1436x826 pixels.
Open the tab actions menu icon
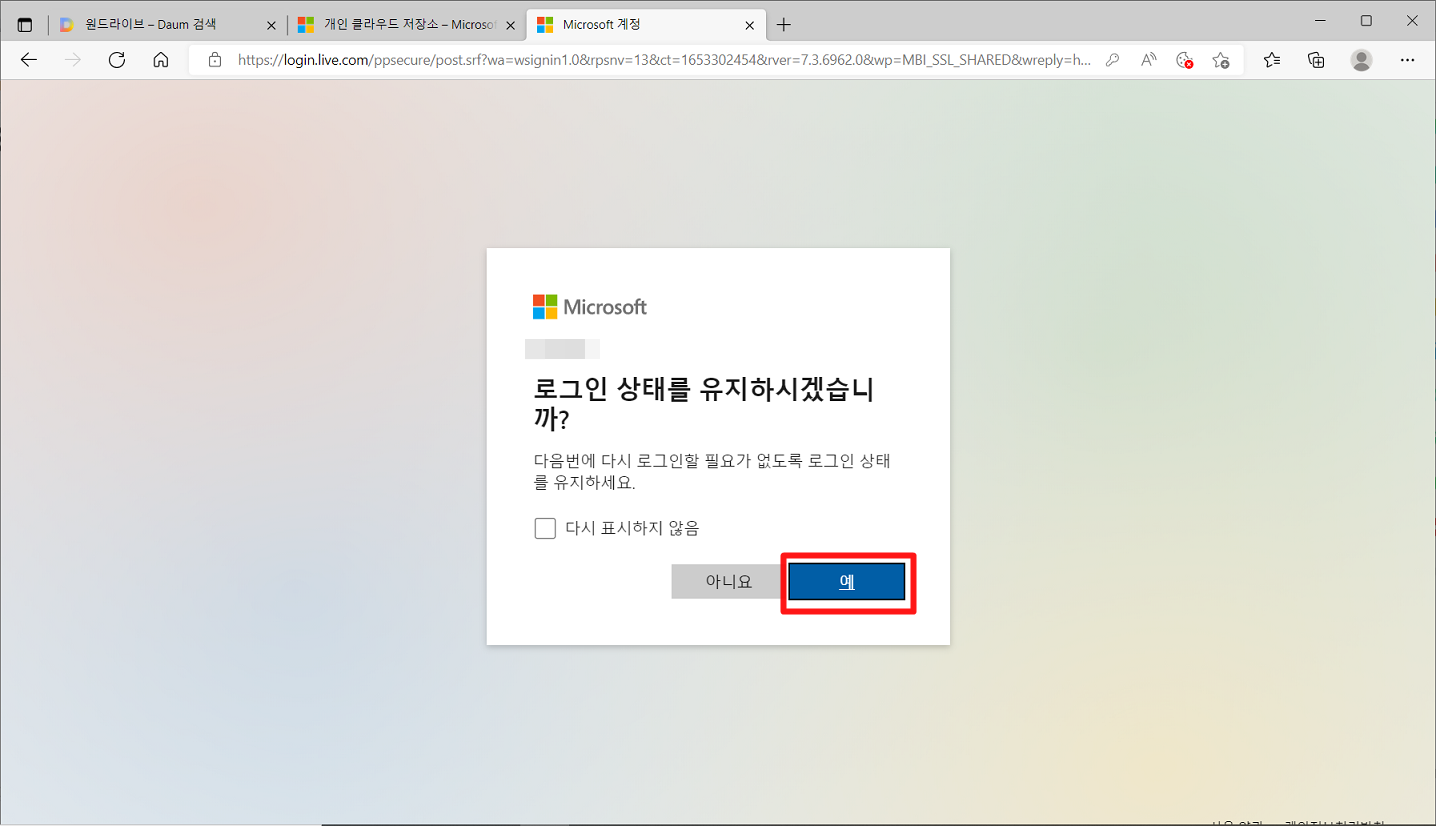click(25, 24)
